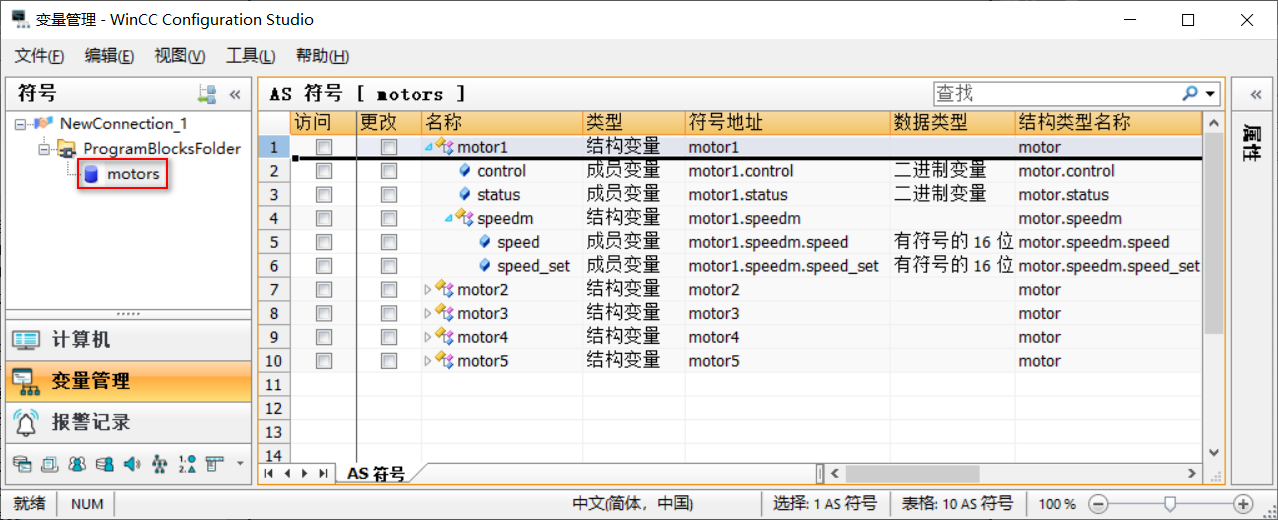The image size is (1278, 520).
Task: Select the motors data block in tree
Action: point(132,174)
